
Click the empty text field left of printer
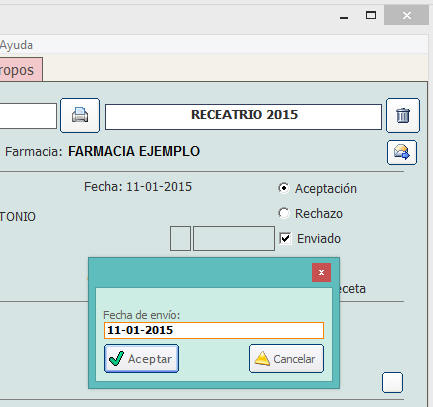(28, 116)
